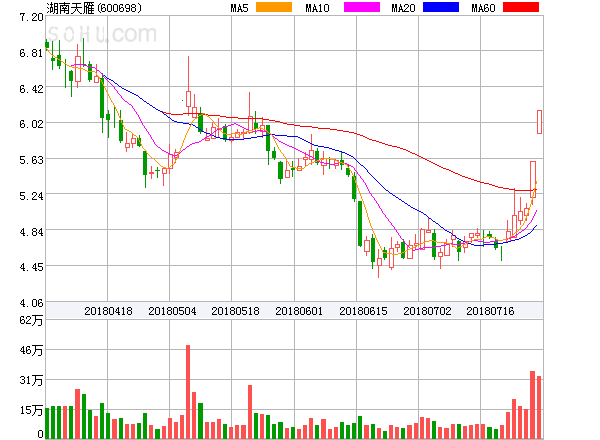Viewport: 600px width, 440px height.
Task: Click the latest gapped-up candlestick near 6.02
Action: click(539, 122)
